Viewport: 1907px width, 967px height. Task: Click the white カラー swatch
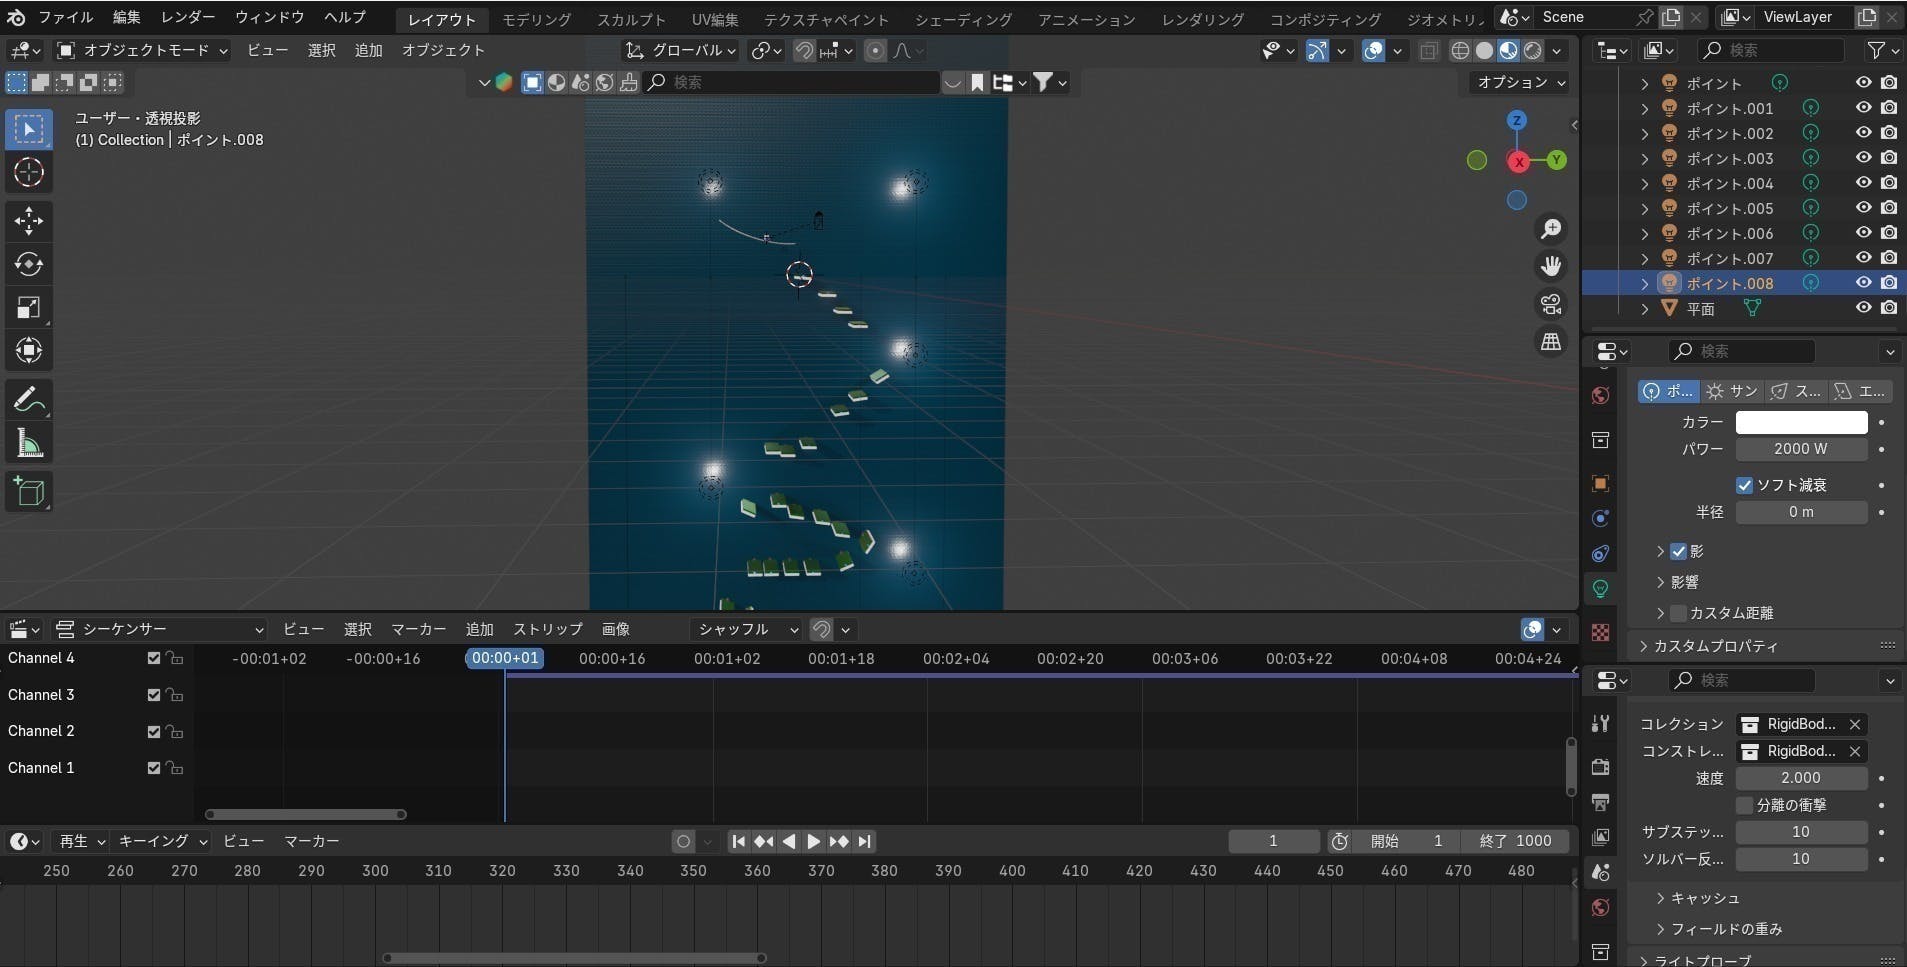[x=1800, y=422]
